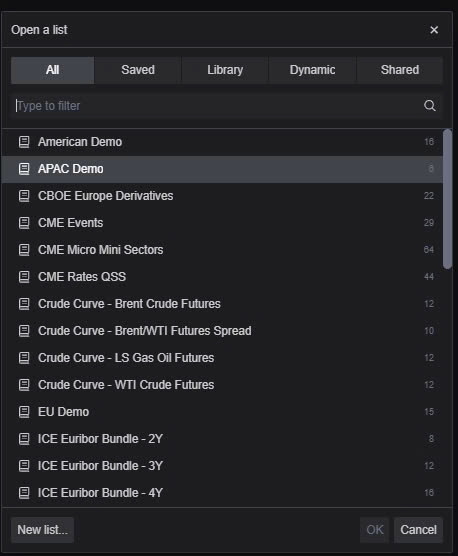
Task: Open the Dynamic tab
Action: point(312,70)
